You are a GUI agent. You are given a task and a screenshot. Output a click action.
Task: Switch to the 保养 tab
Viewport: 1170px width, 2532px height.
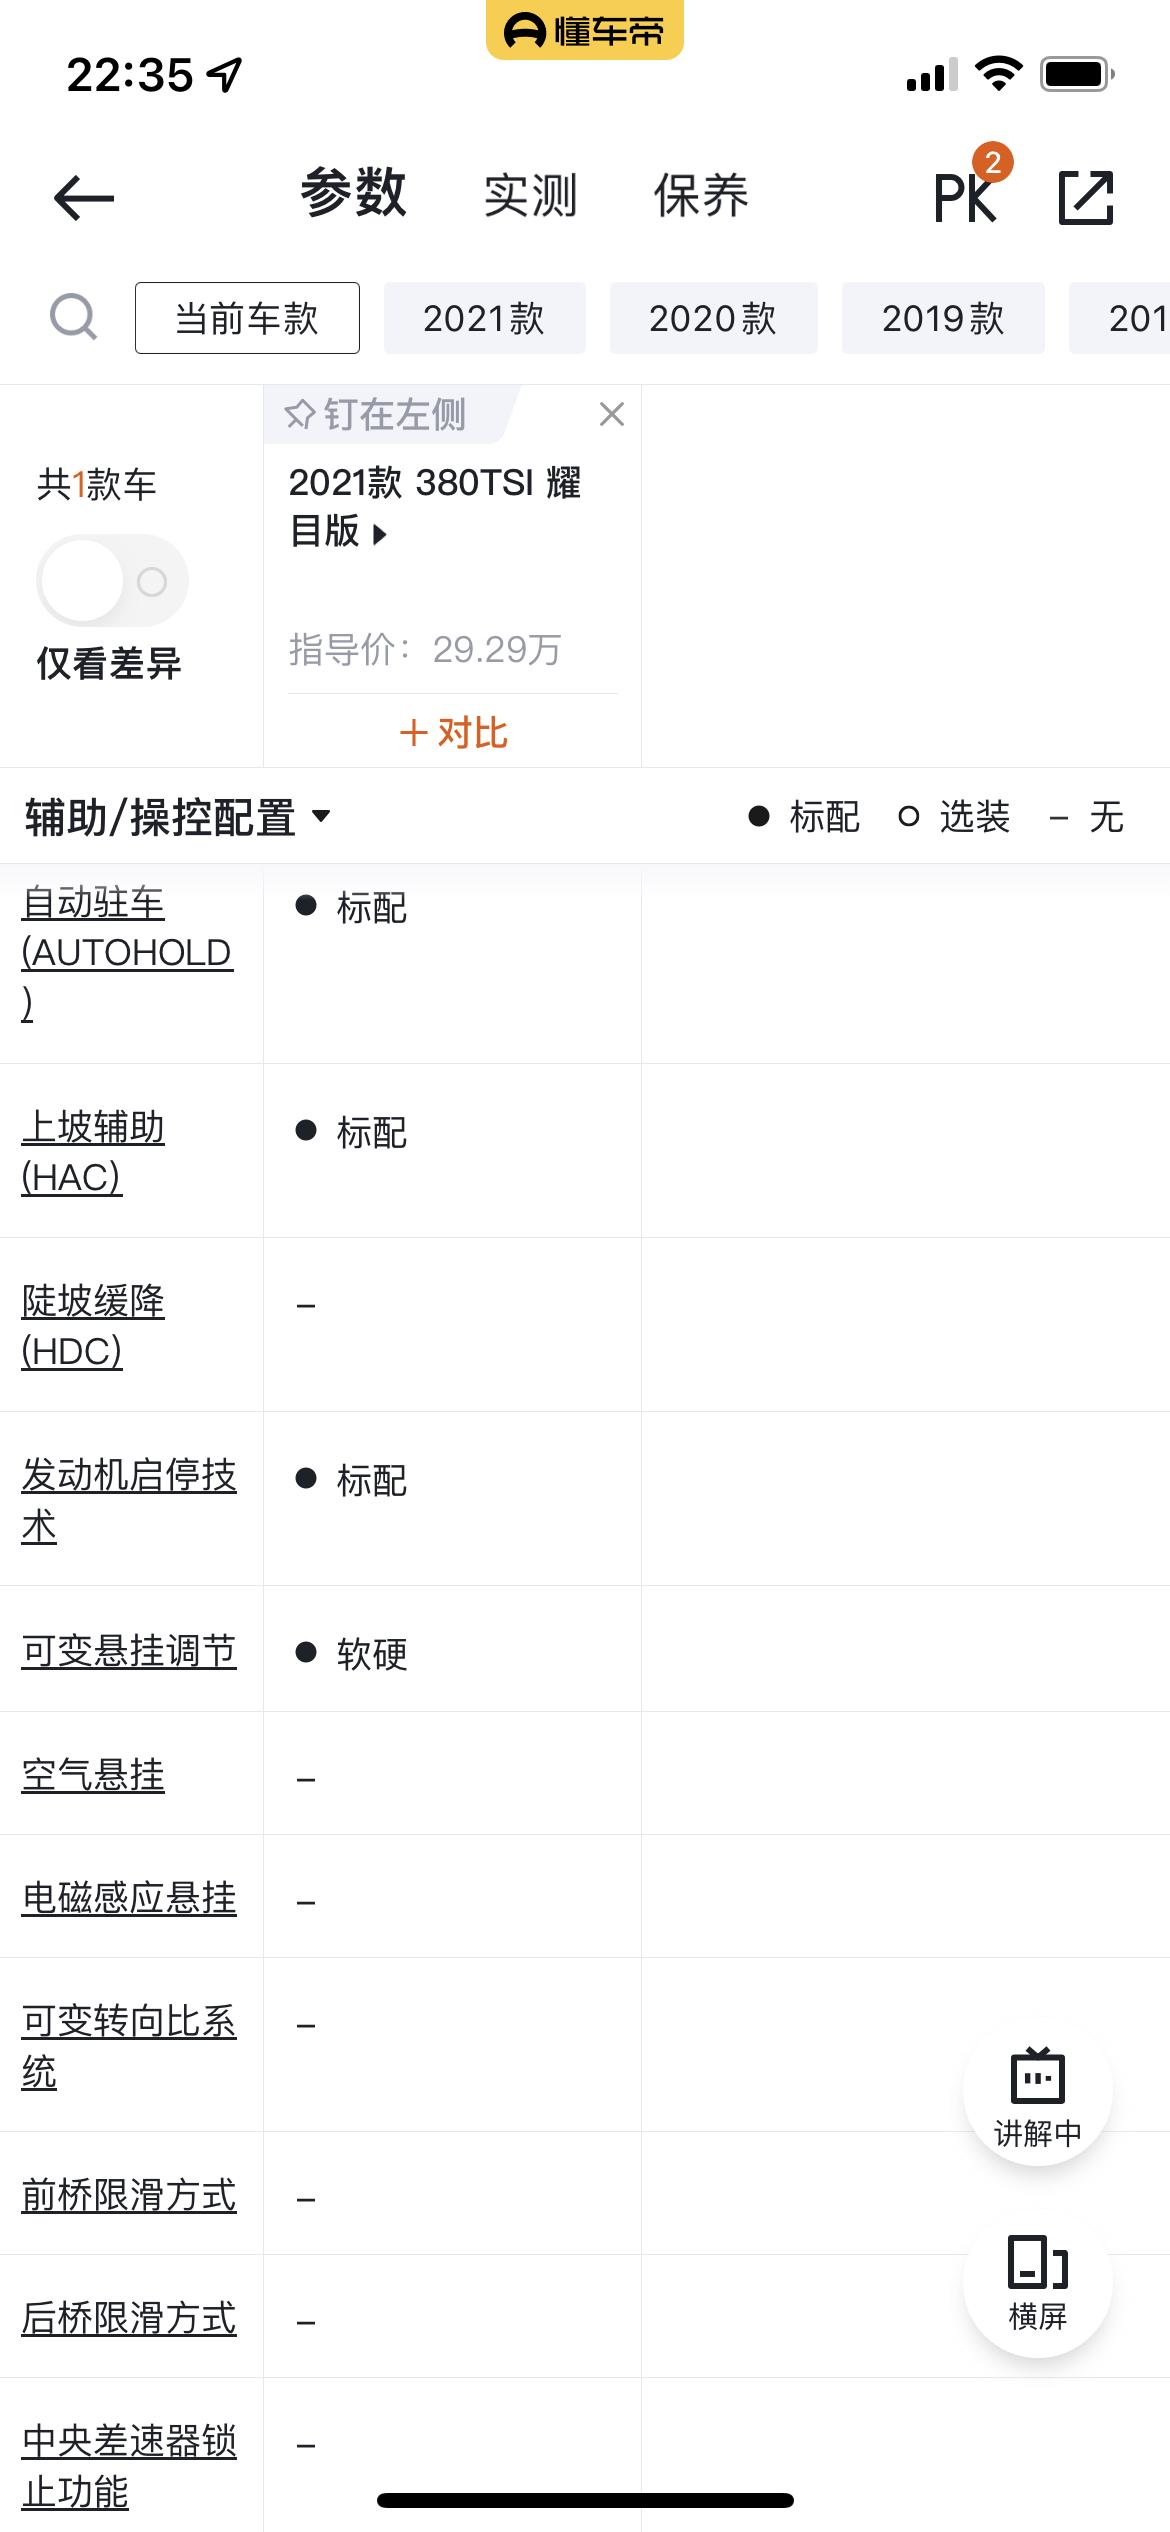tap(701, 195)
